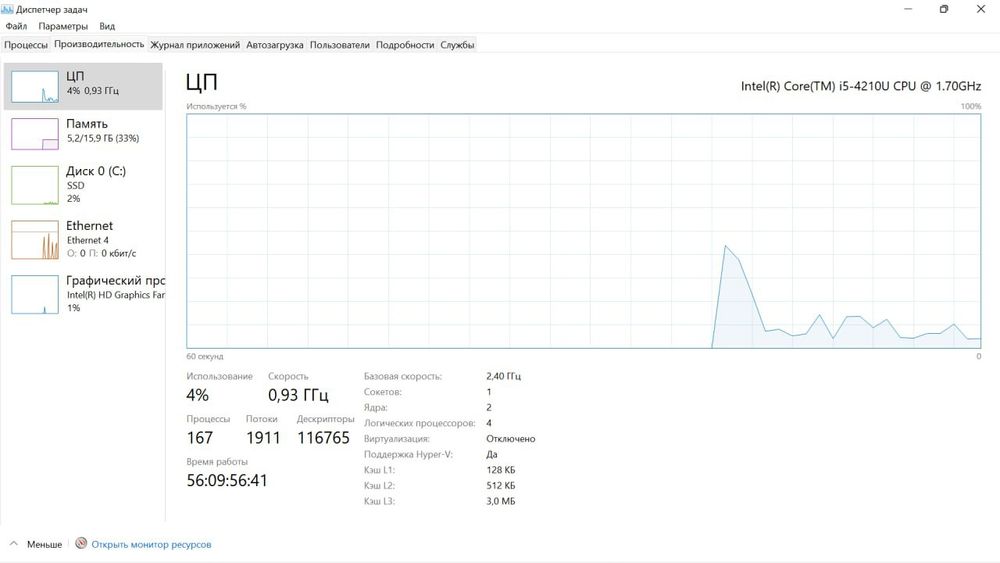Screen dimensions: 1000x563
Task: Click the L3 cache value 3,0 МБ
Action: (501, 501)
